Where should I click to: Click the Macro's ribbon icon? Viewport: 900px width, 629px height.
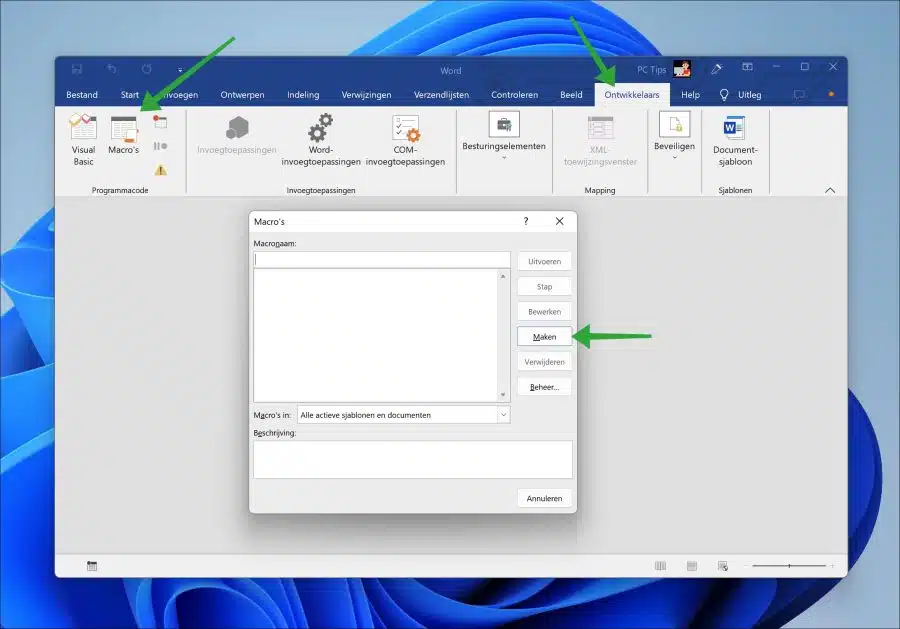click(123, 135)
